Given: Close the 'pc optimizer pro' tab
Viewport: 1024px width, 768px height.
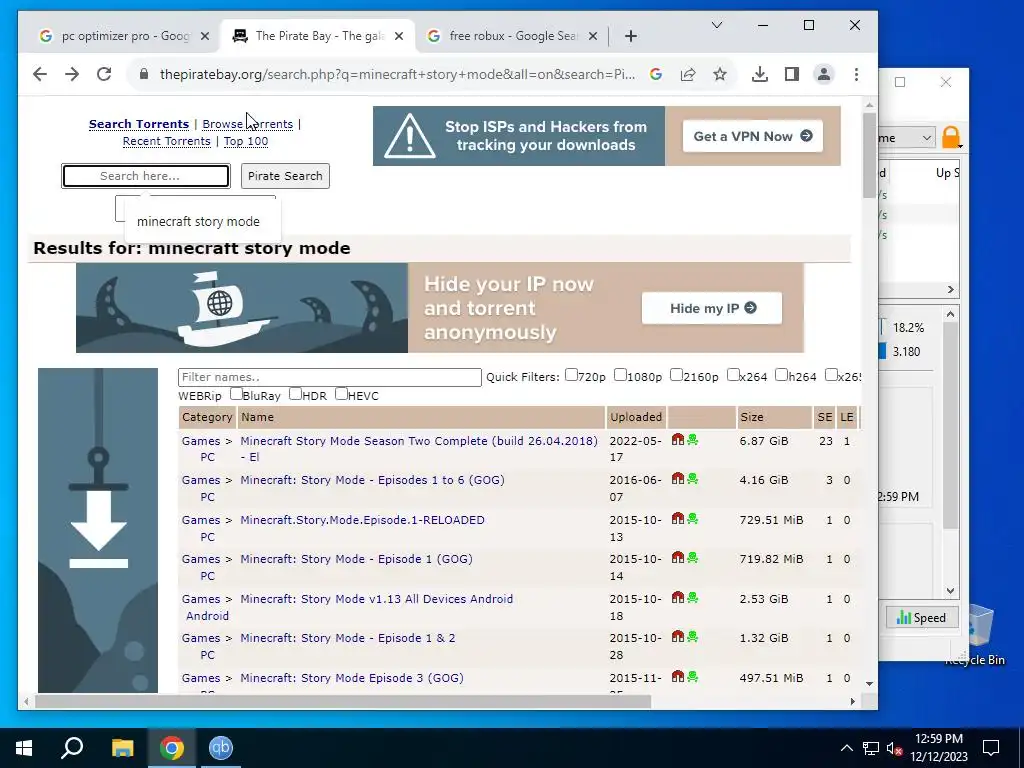Looking at the screenshot, I should coord(204,37).
